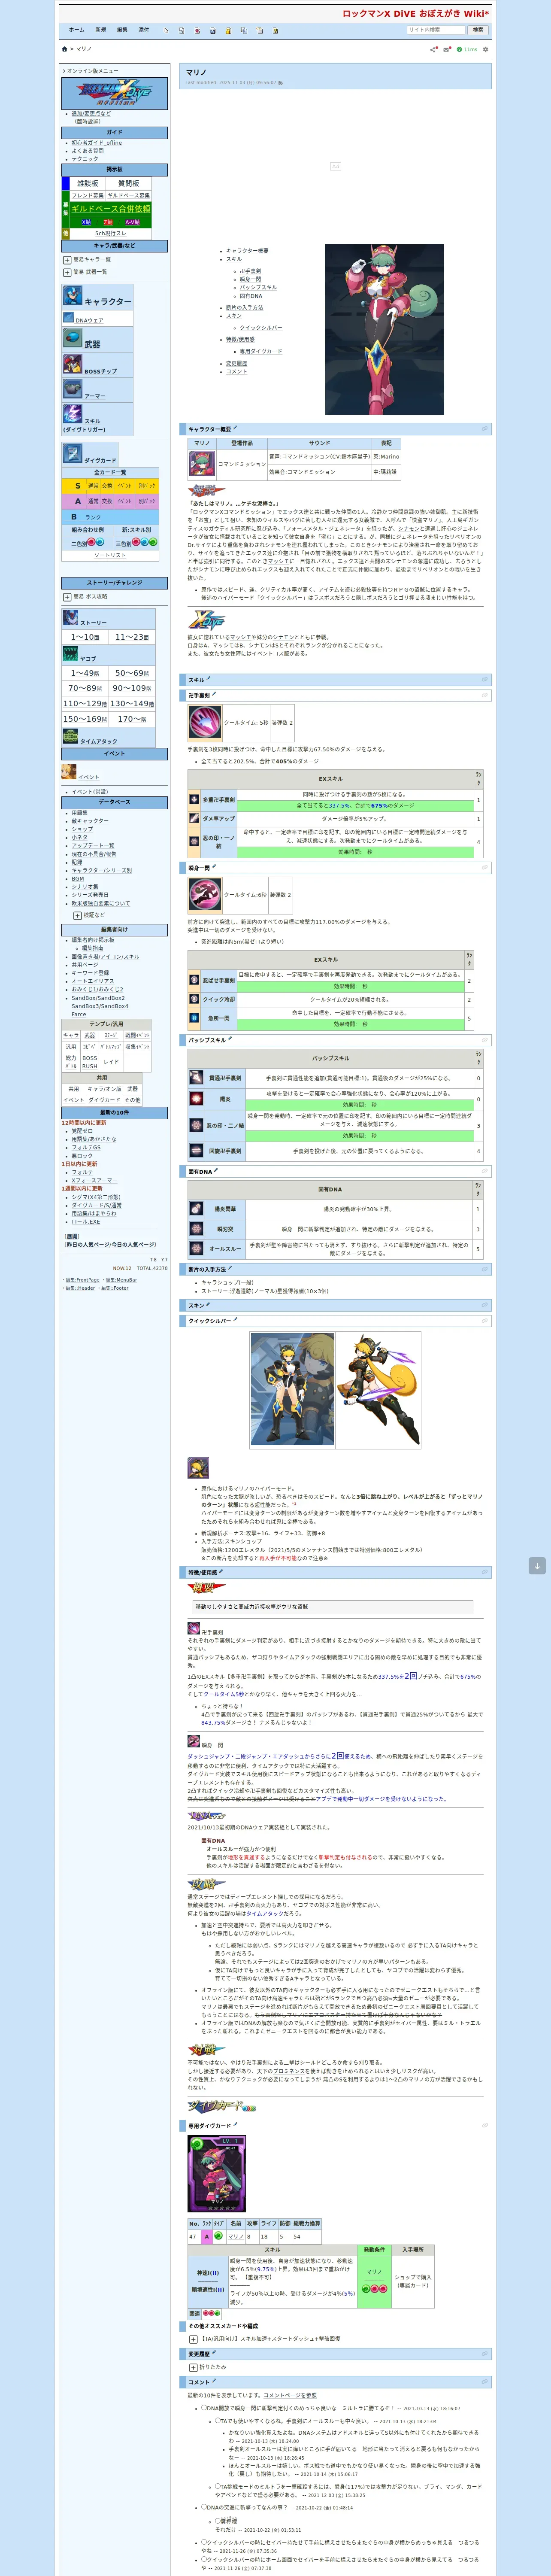The height and width of the screenshot is (2576, 551).
Task: Click the anchor icon on キャラクター概要 heading
Action: [x=485, y=428]
